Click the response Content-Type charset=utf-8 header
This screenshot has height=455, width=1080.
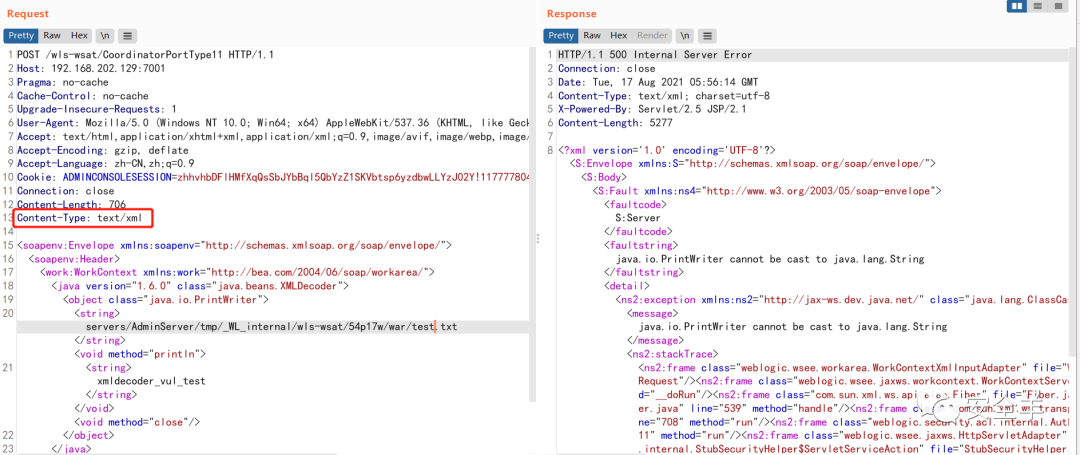click(x=664, y=96)
